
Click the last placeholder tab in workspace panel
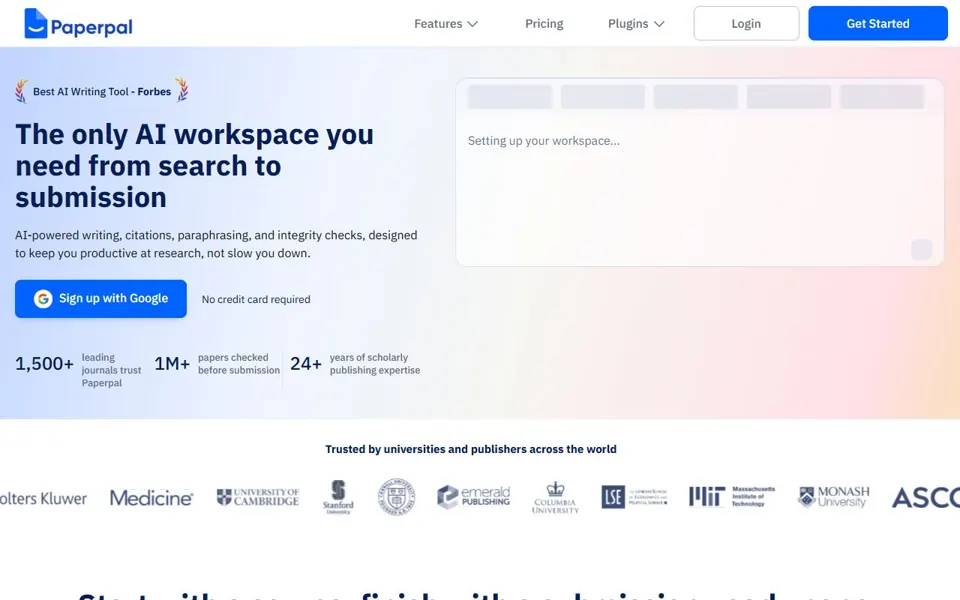[882, 97]
